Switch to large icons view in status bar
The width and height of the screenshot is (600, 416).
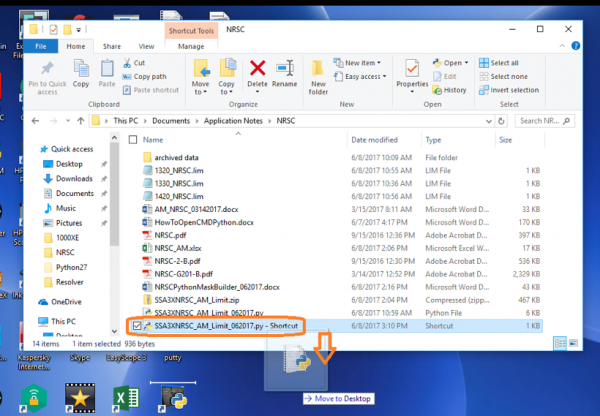coord(572,343)
